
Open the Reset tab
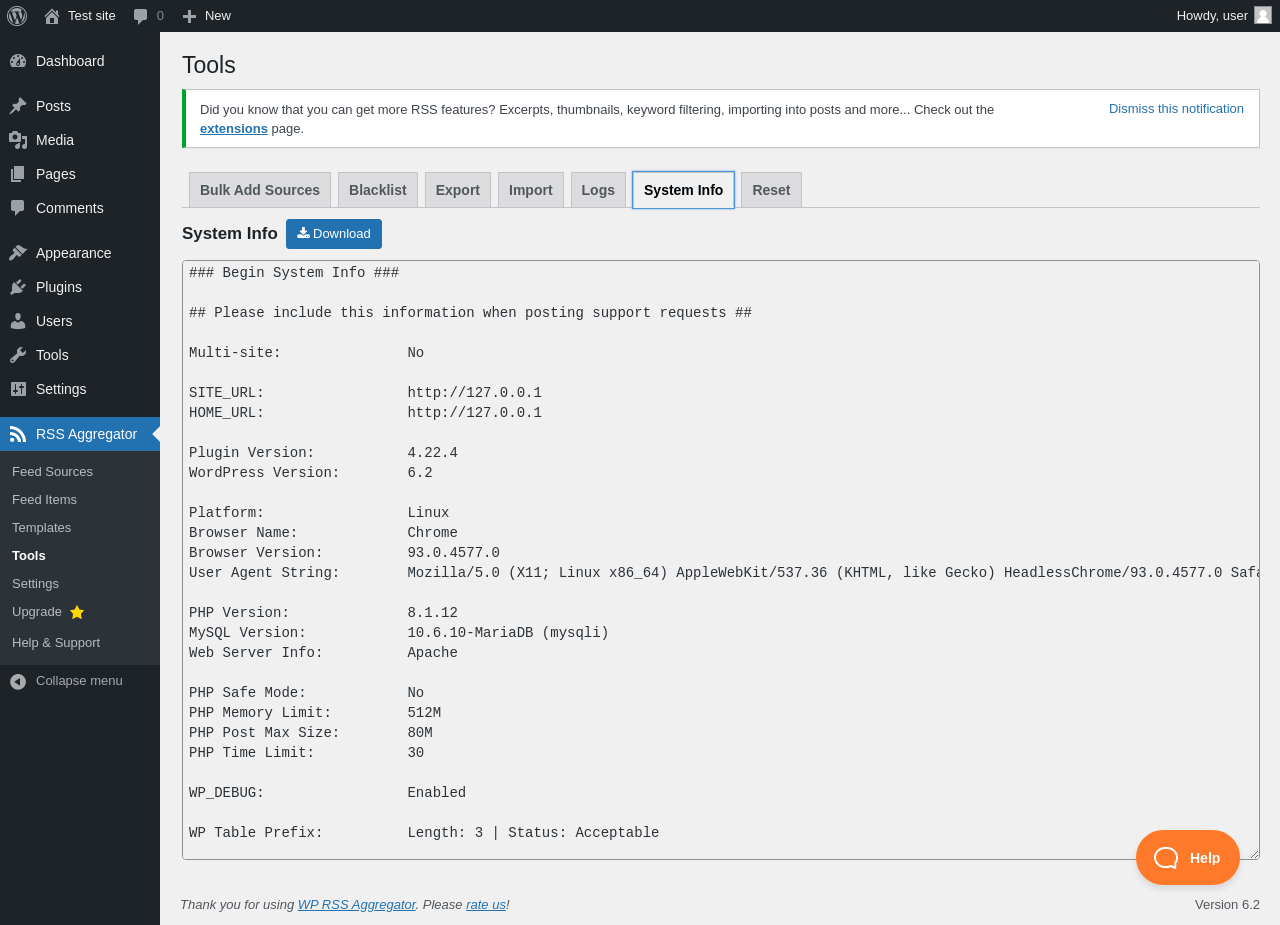(x=771, y=190)
